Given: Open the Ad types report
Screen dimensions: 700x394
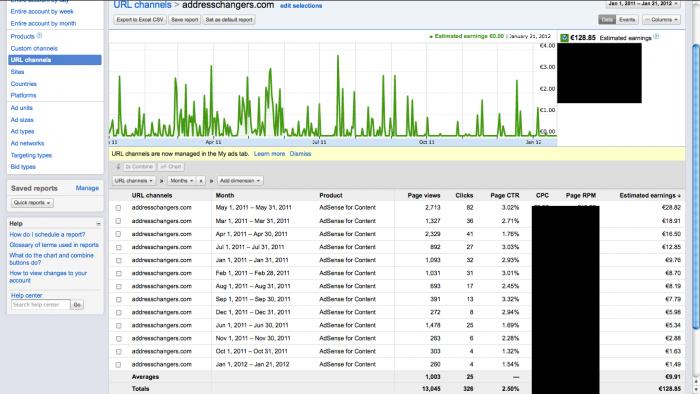Looking at the screenshot, I should click(22, 132).
